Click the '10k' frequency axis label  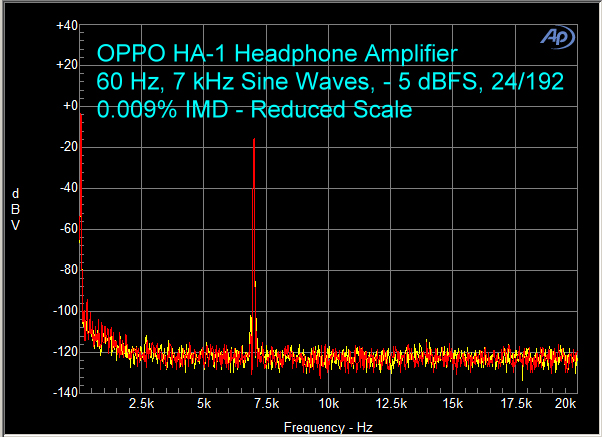point(329,404)
